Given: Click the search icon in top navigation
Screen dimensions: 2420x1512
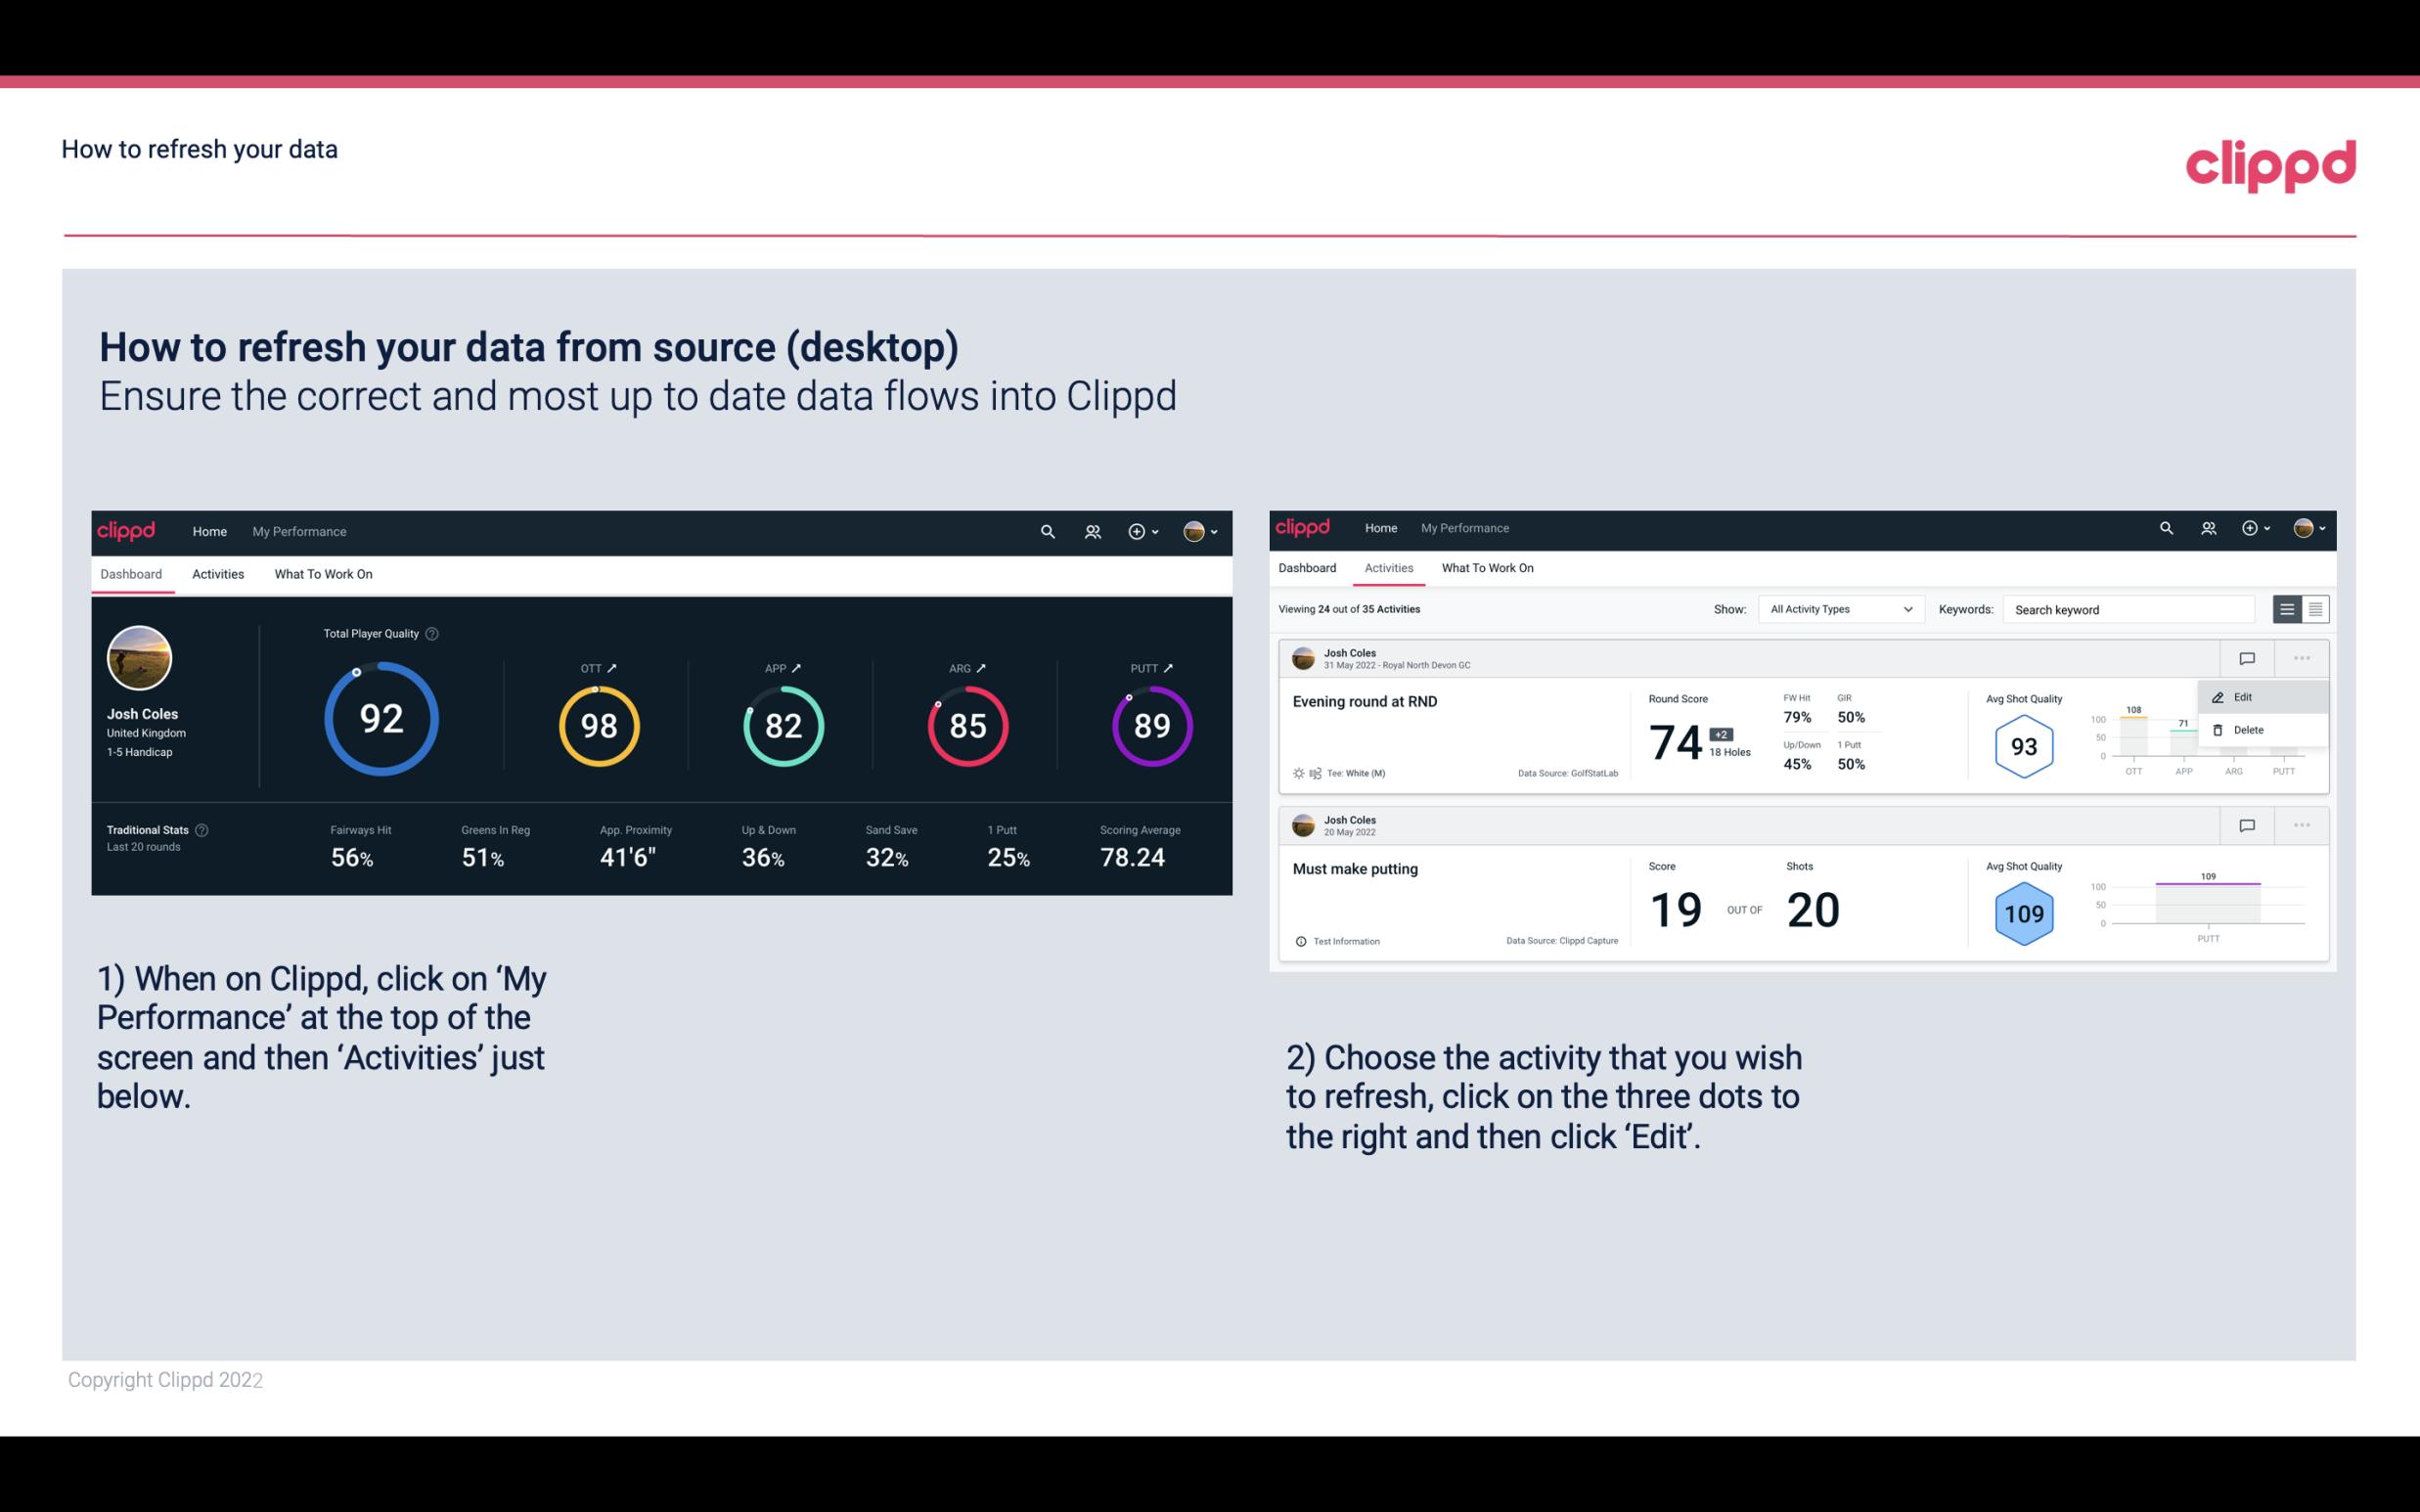Looking at the screenshot, I should pos(1049,531).
